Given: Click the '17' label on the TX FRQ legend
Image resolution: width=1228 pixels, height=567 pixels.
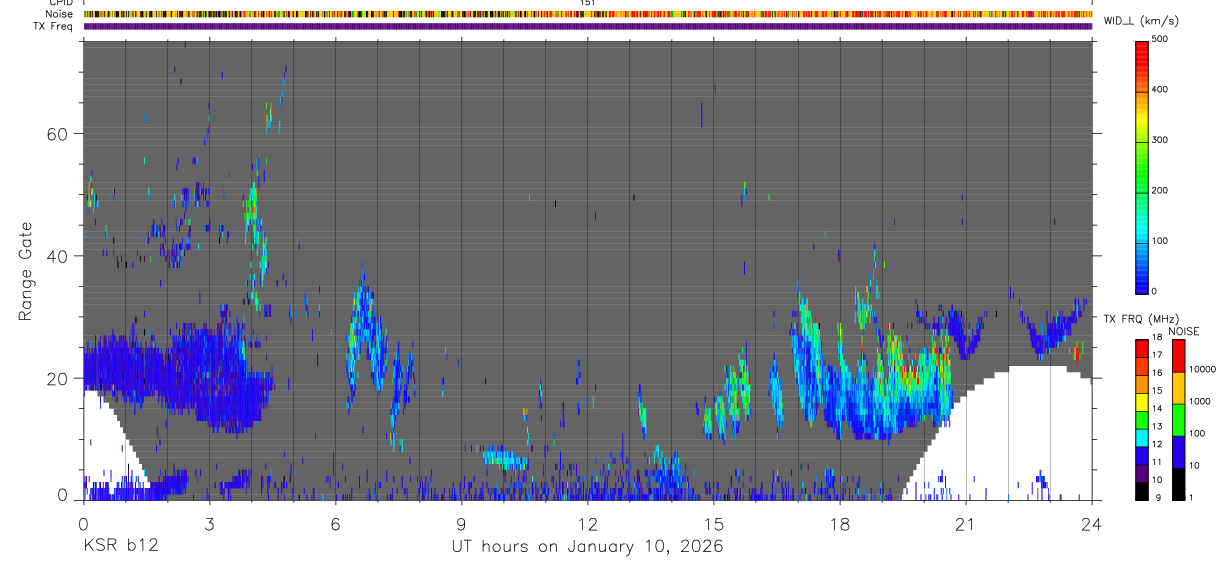Looking at the screenshot, I should point(1157,355).
